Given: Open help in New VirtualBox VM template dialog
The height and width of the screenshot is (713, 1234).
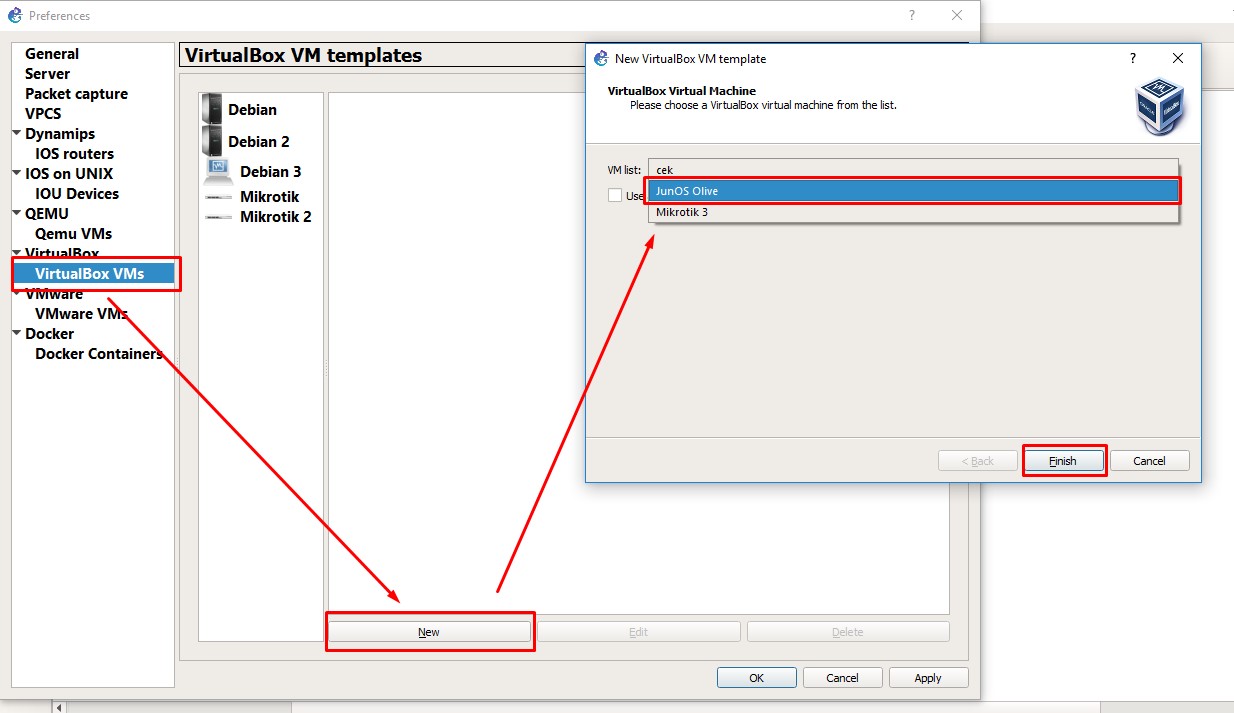Looking at the screenshot, I should [x=1132, y=58].
